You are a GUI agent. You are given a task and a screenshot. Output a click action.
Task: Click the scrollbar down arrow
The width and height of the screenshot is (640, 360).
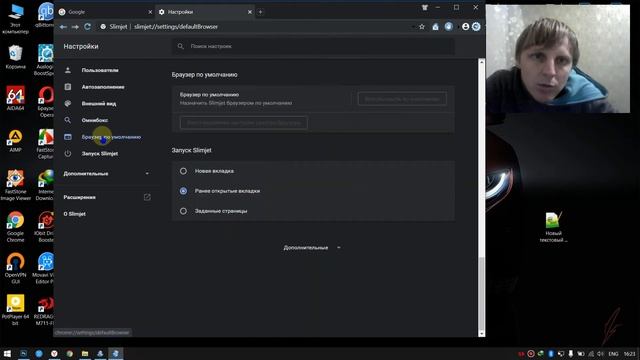482,333
